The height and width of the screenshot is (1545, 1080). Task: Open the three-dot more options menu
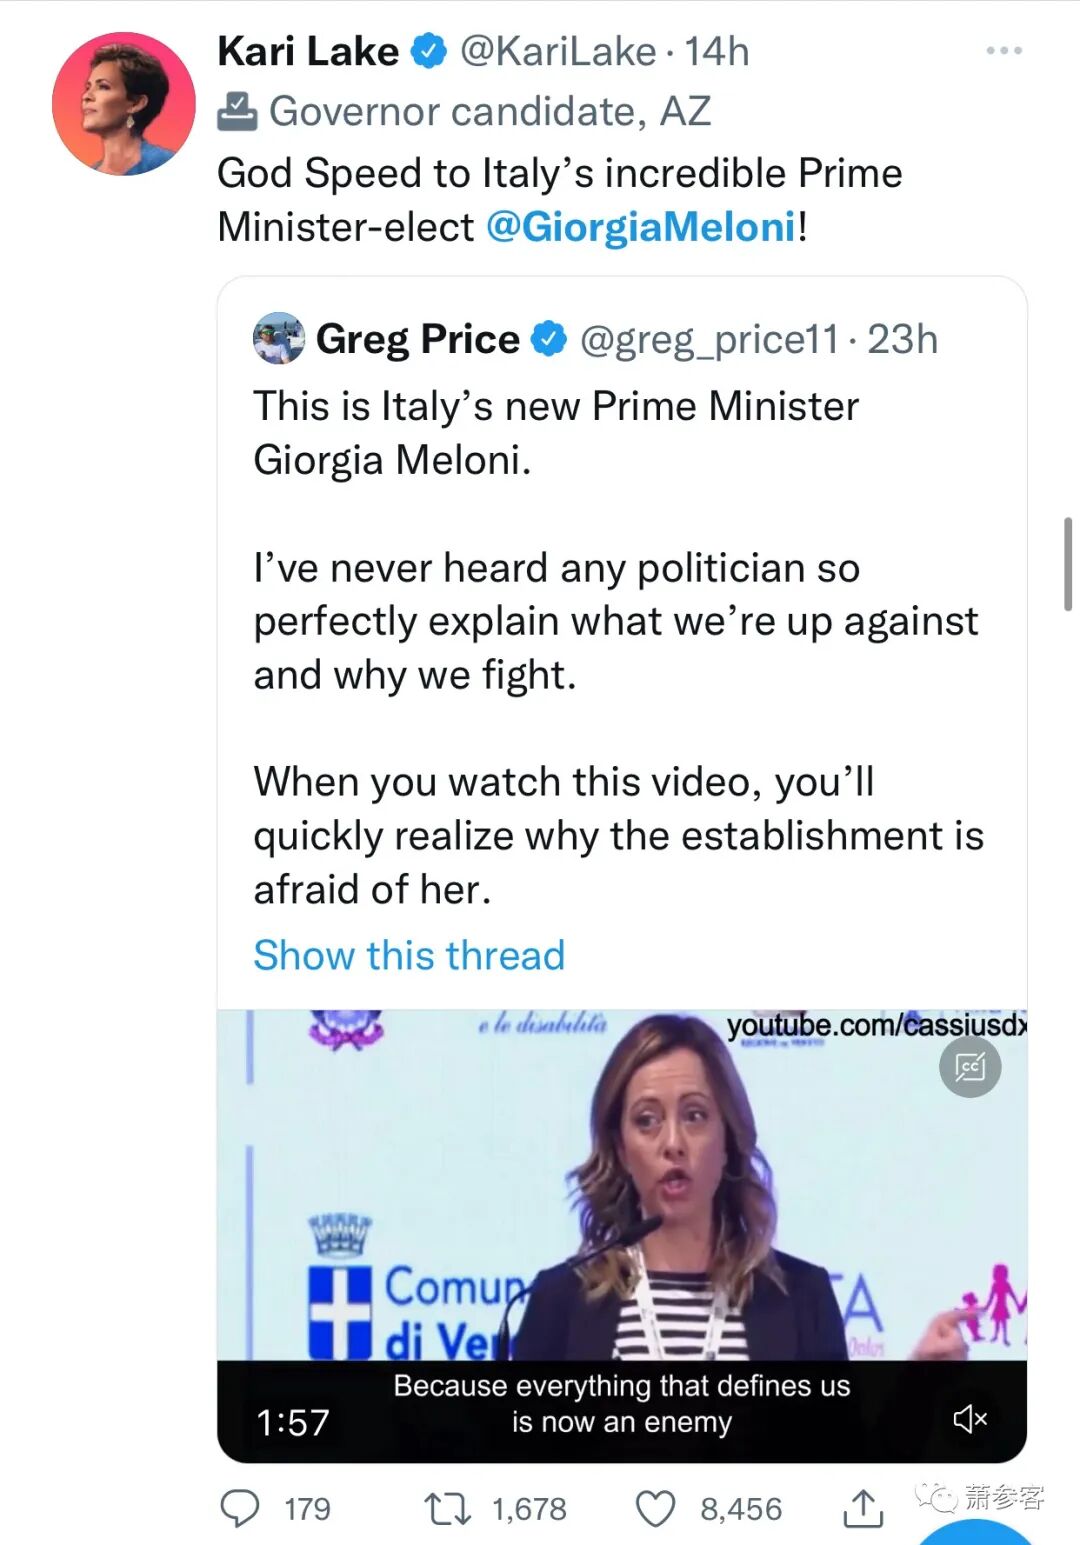(x=1003, y=50)
